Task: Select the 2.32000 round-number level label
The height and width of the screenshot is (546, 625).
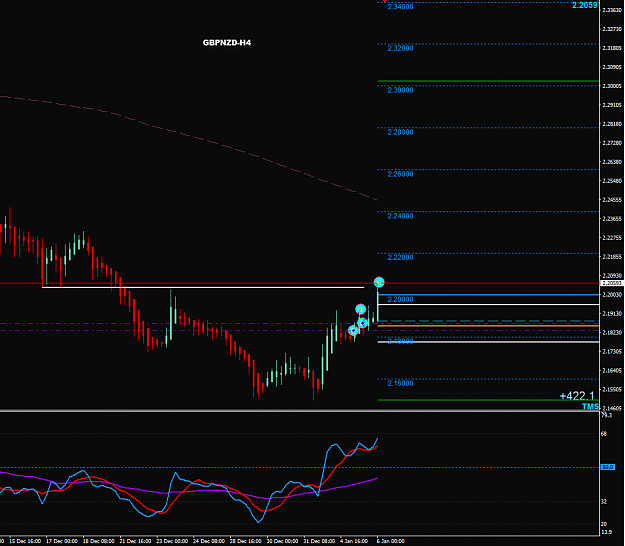Action: (400, 48)
